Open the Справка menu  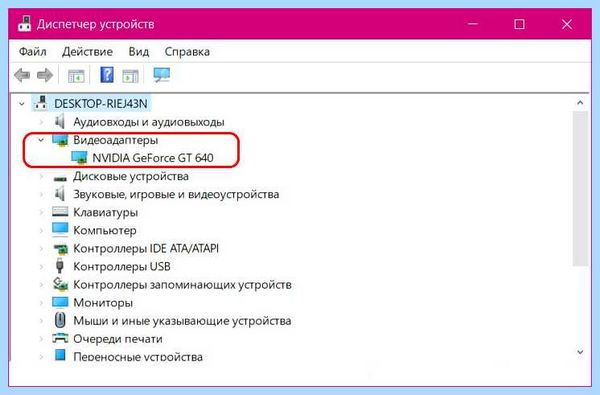[x=187, y=52]
